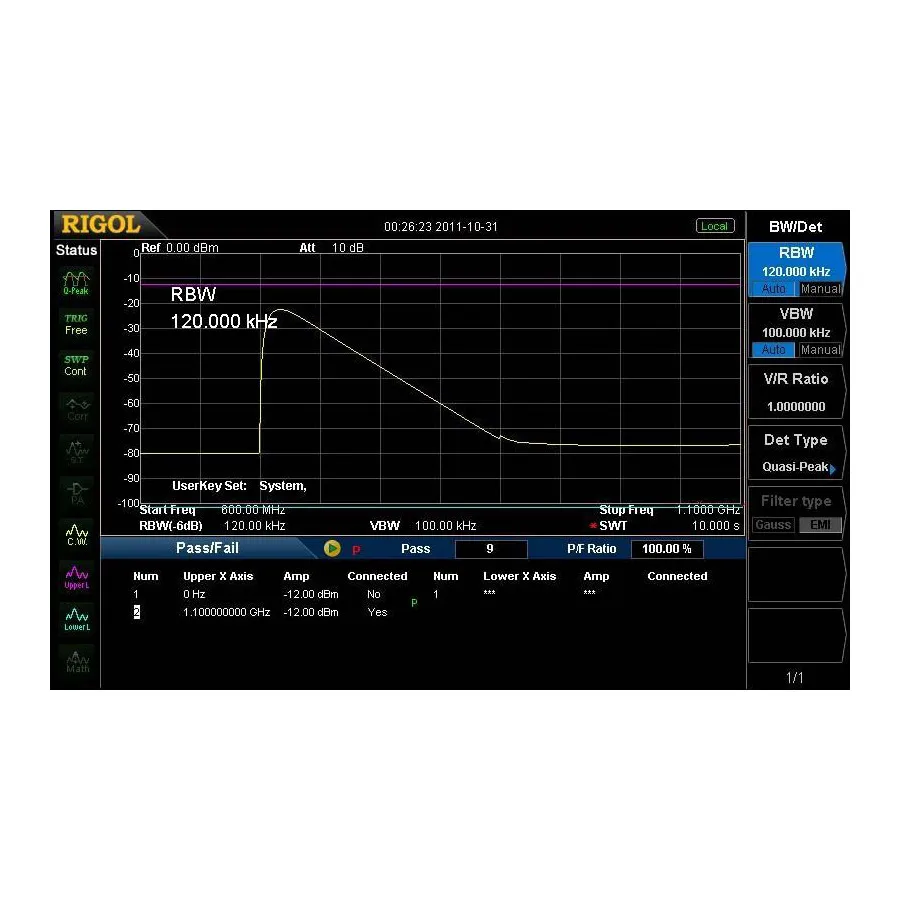Viewport: 900px width, 900px height.
Task: Select the Q-Peak detector status icon
Action: pyautogui.click(x=75, y=282)
